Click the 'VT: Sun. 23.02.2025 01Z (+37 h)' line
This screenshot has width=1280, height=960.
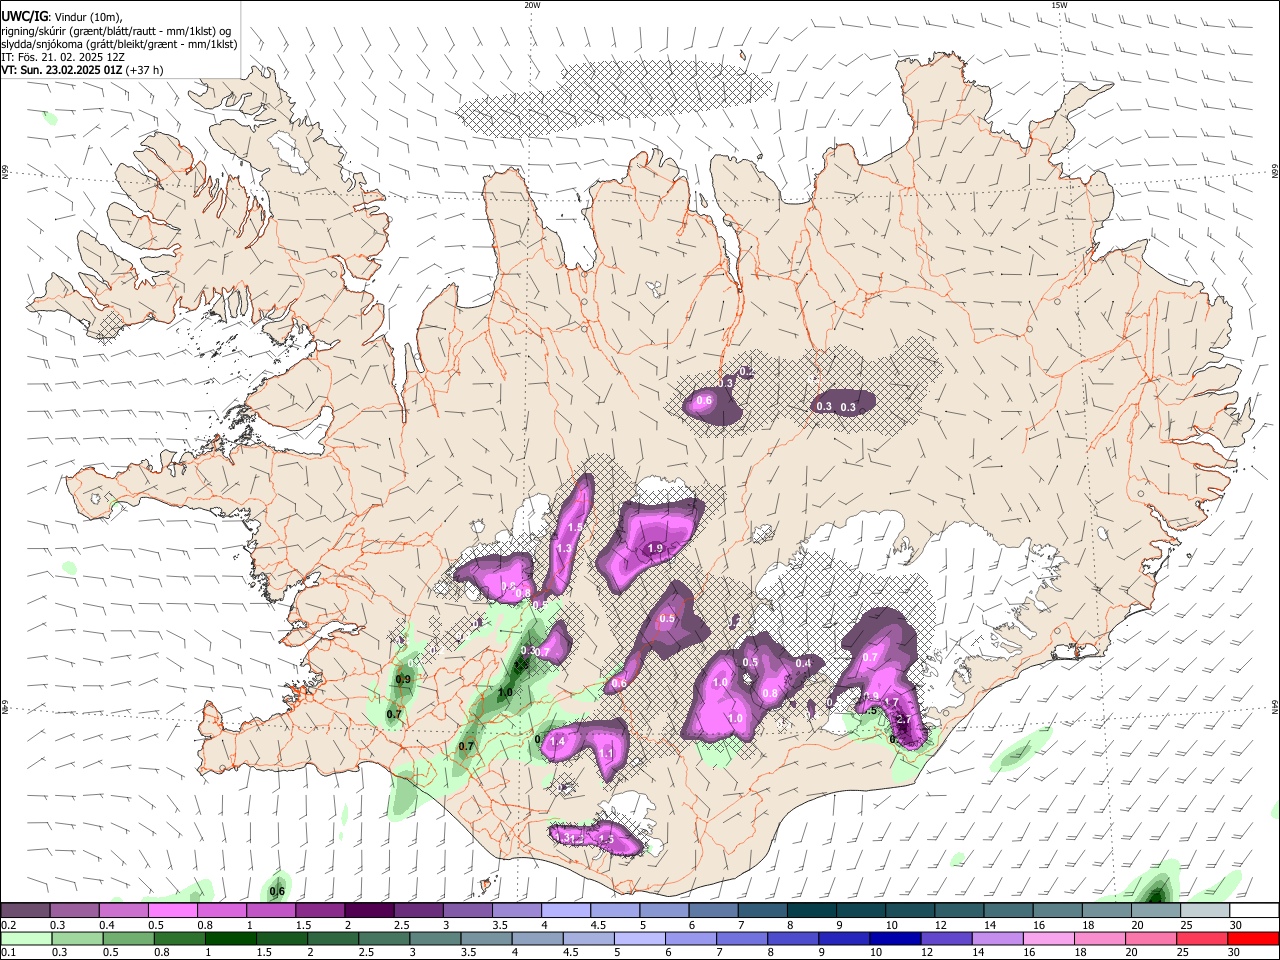pyautogui.click(x=82, y=70)
